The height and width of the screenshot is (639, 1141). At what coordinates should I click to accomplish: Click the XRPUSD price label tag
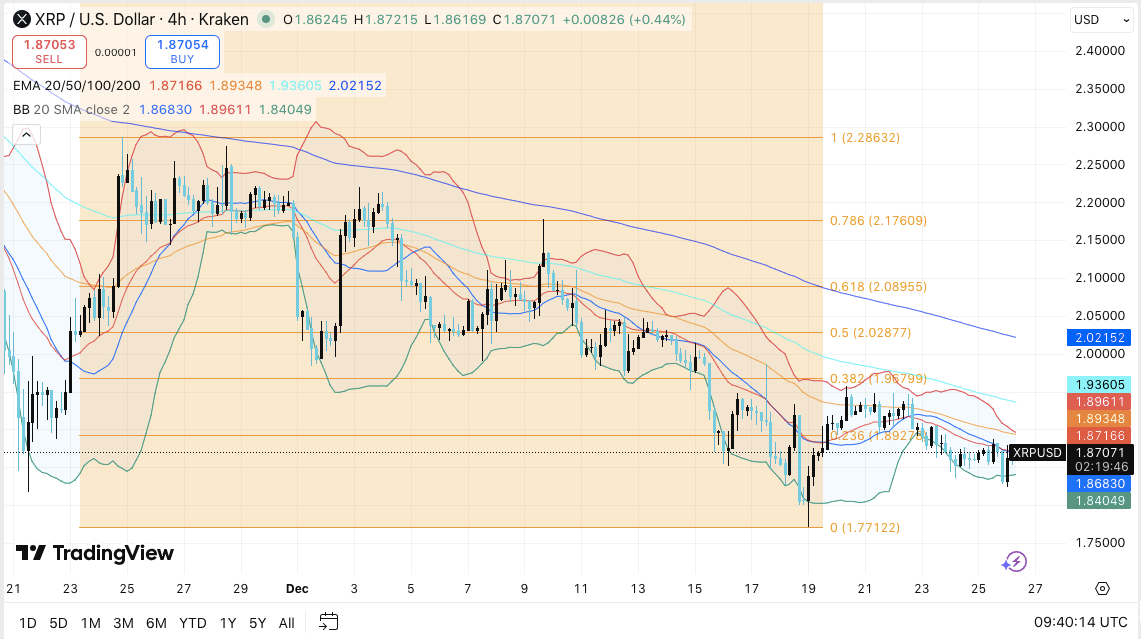coord(1036,452)
